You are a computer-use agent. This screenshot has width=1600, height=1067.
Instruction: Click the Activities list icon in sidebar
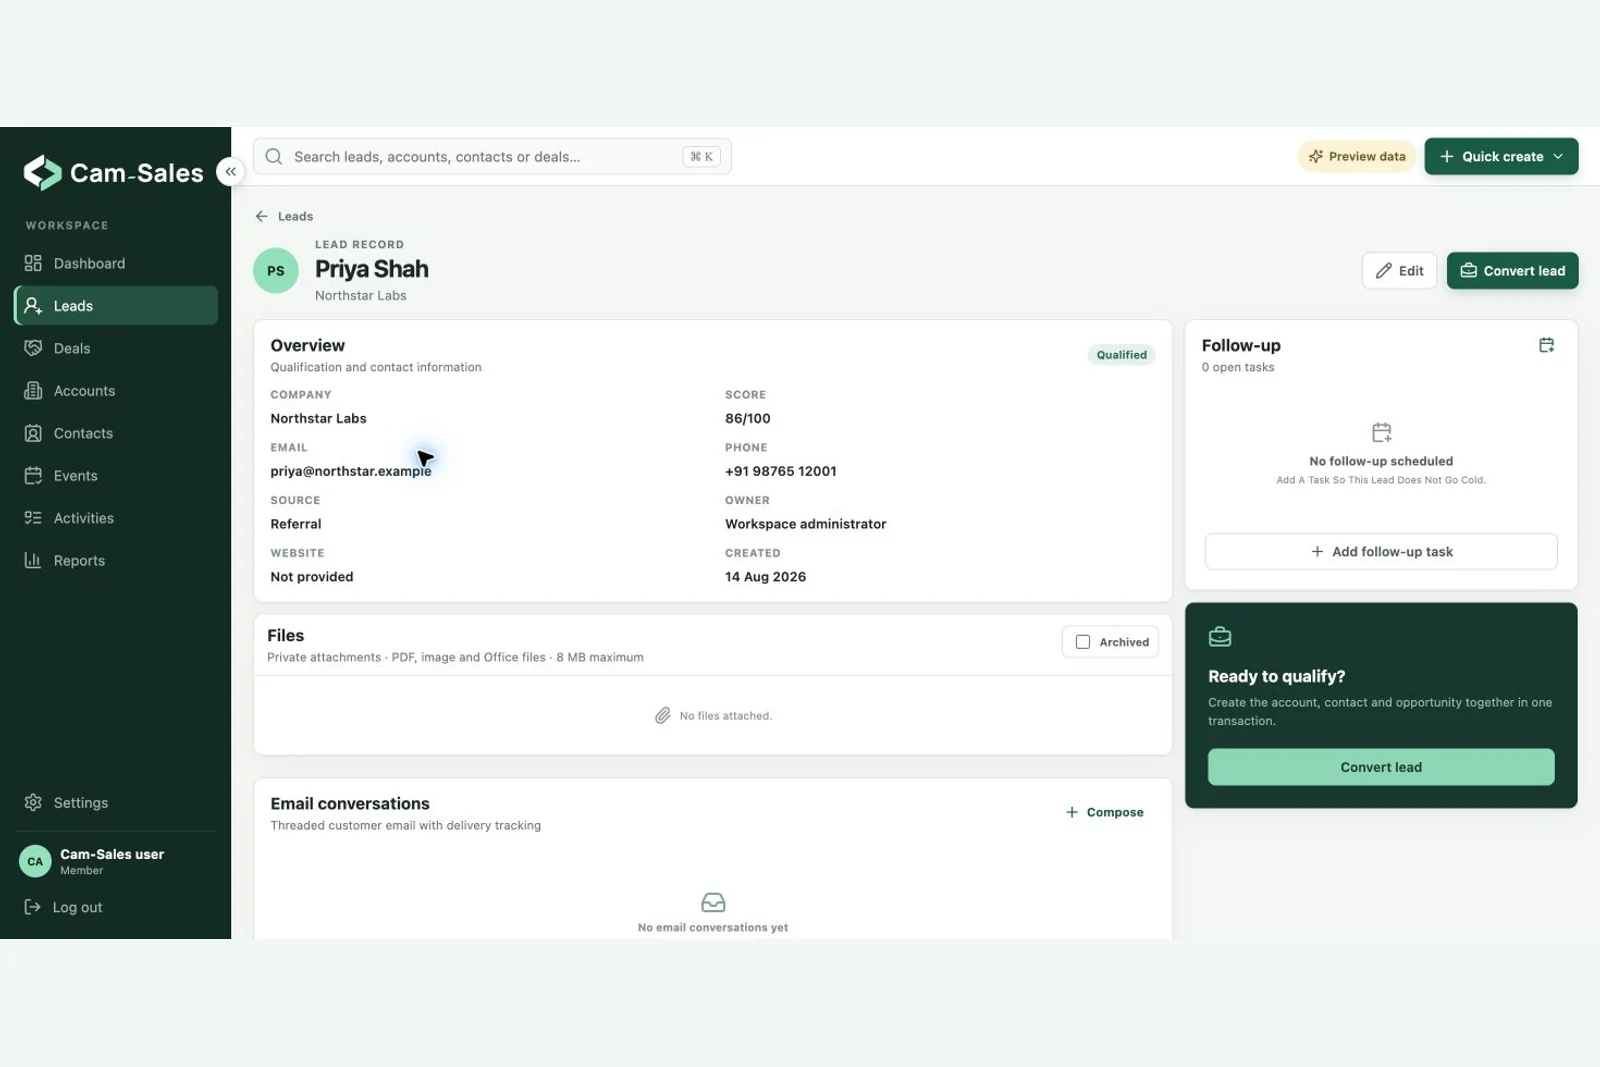(33, 518)
